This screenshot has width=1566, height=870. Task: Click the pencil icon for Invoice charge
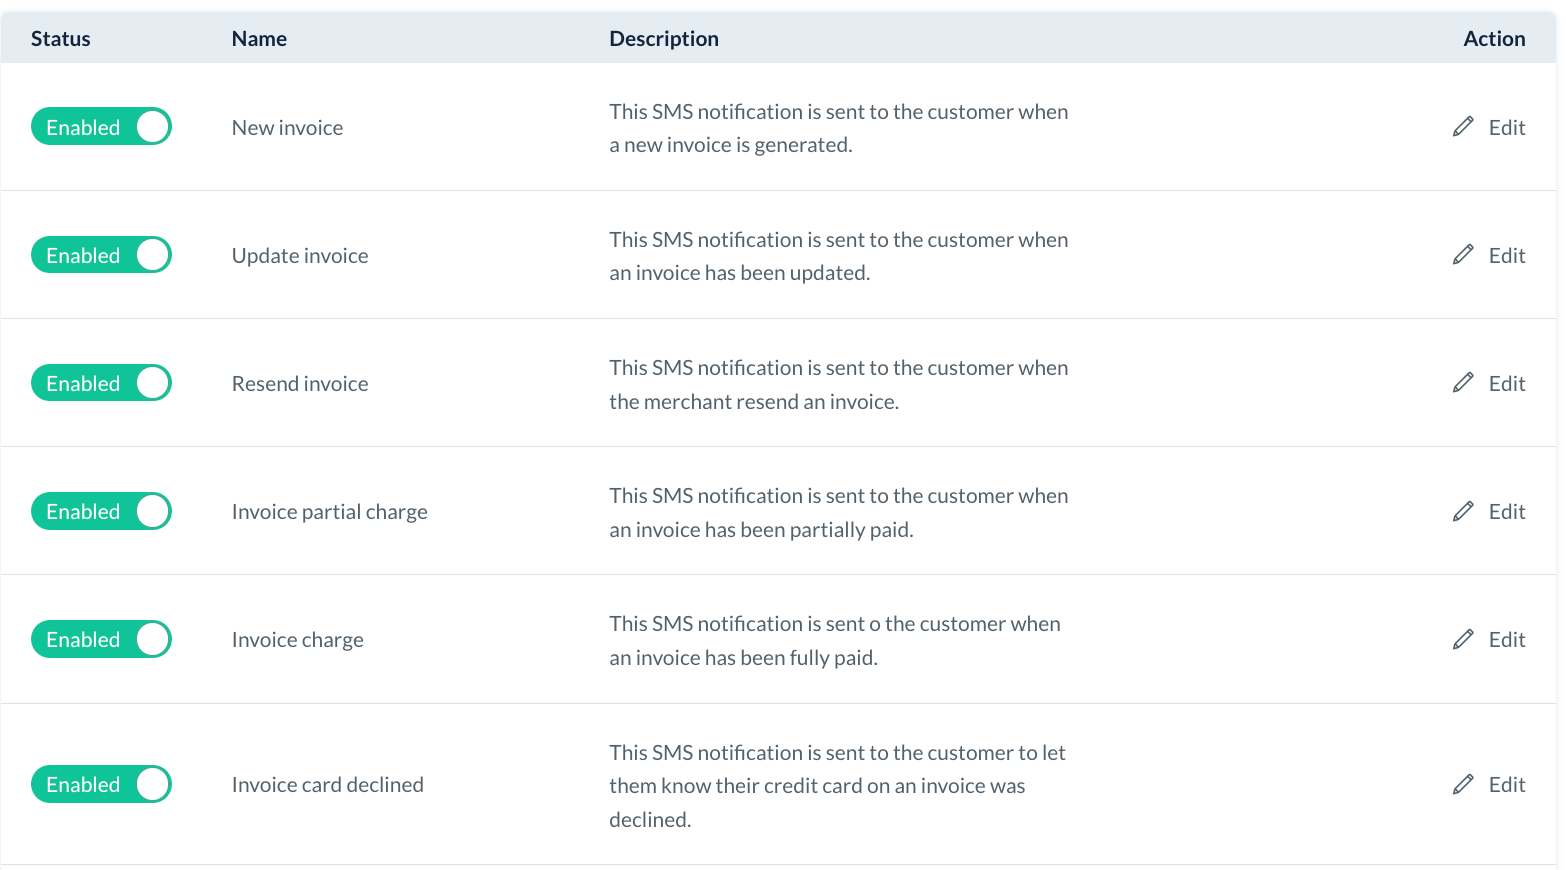[1463, 639]
